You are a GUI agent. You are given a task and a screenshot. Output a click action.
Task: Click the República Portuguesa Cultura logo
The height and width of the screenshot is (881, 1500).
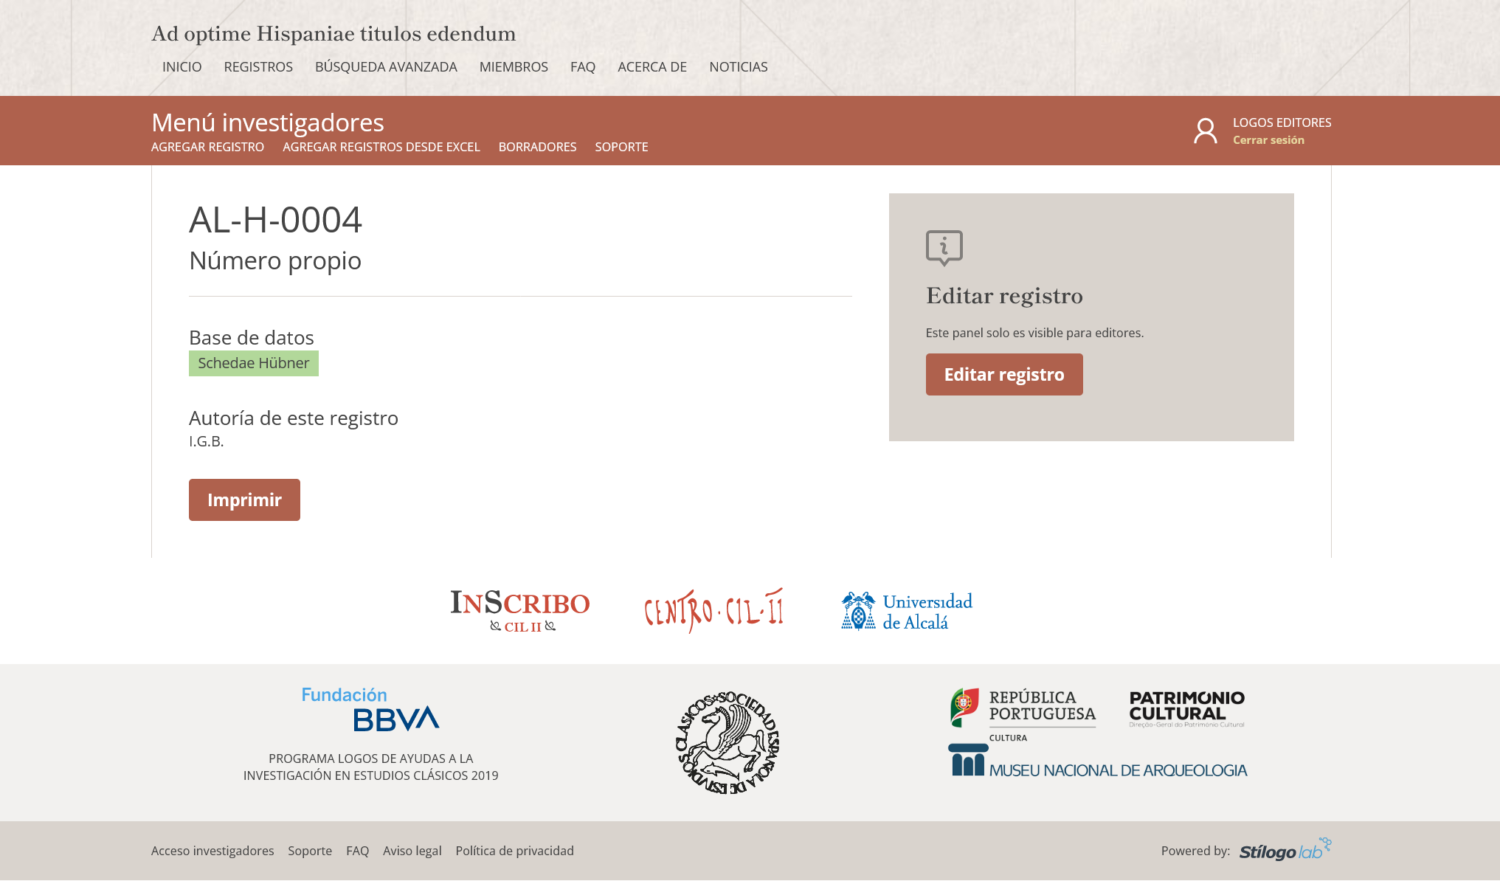(x=1022, y=711)
